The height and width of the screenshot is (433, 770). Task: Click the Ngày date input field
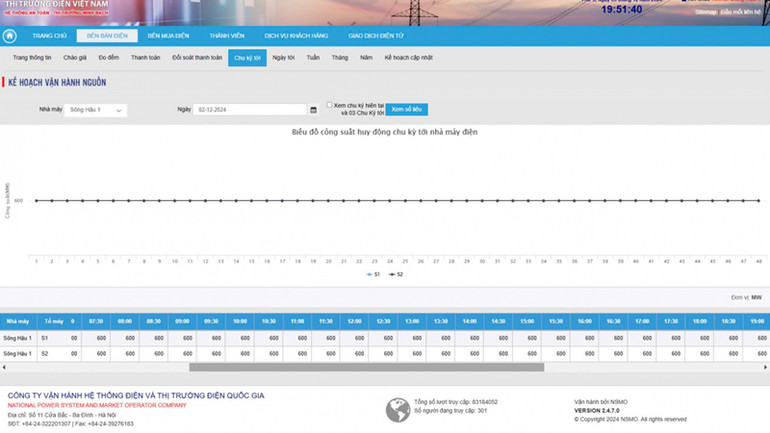point(250,109)
